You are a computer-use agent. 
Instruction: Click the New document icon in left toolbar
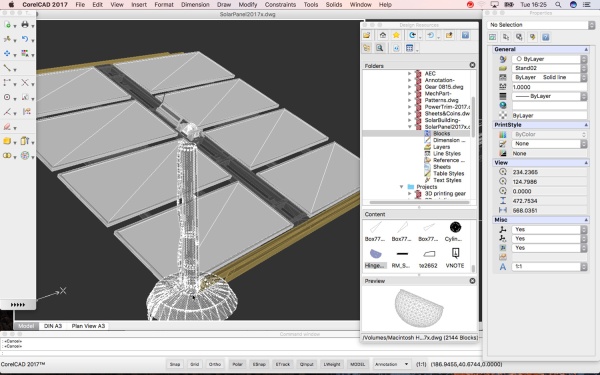click(x=7, y=25)
